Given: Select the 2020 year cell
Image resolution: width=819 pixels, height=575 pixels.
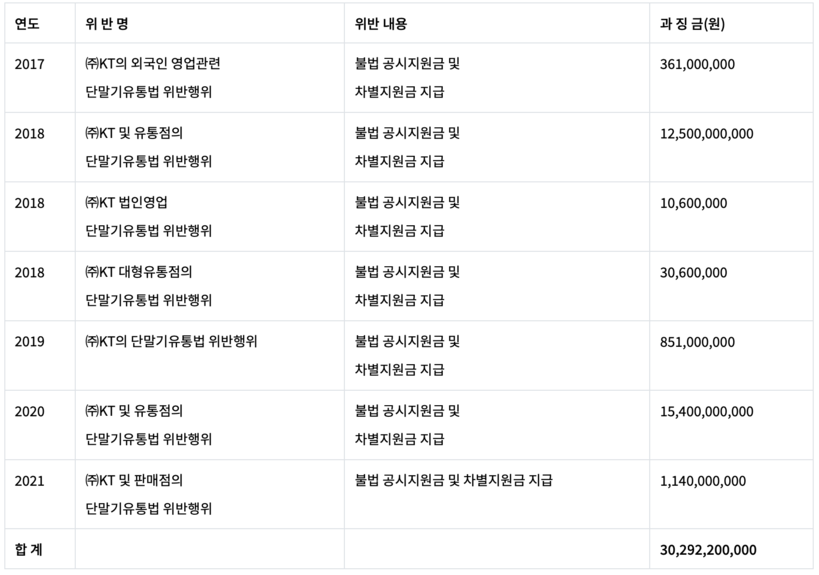Looking at the screenshot, I should [30, 411].
